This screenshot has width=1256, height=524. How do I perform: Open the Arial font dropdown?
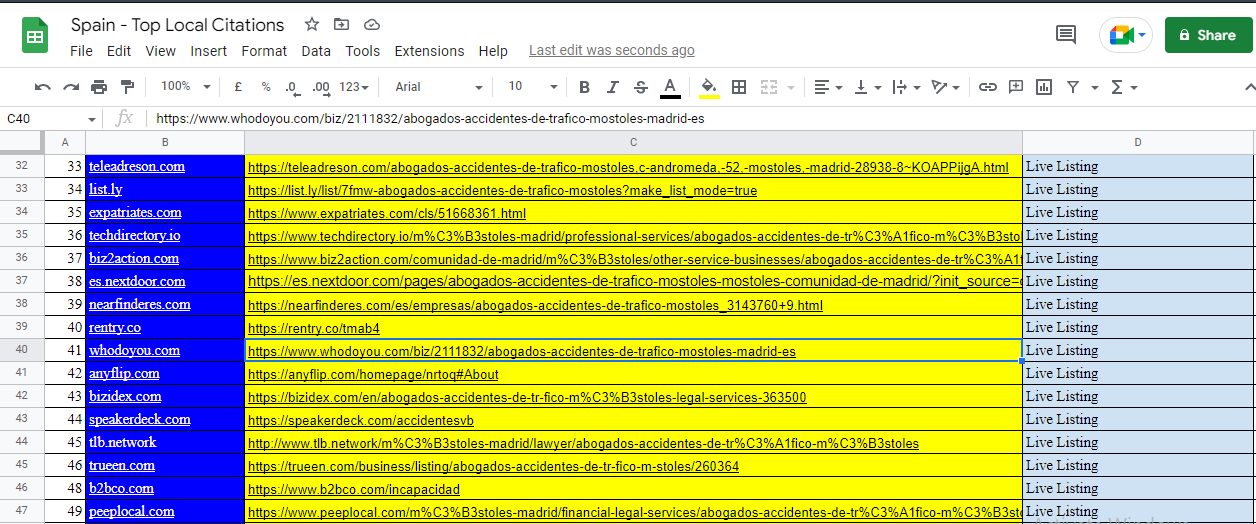point(438,87)
